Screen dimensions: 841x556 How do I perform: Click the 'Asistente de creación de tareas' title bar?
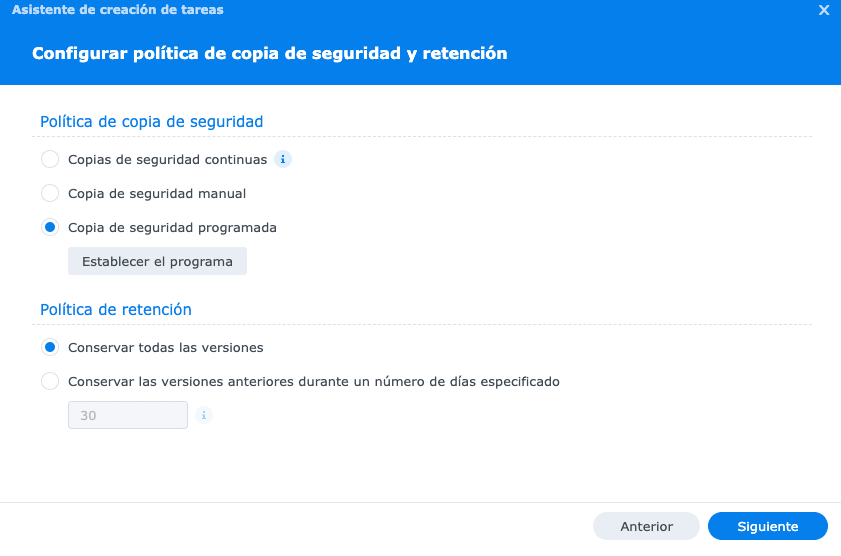118,10
